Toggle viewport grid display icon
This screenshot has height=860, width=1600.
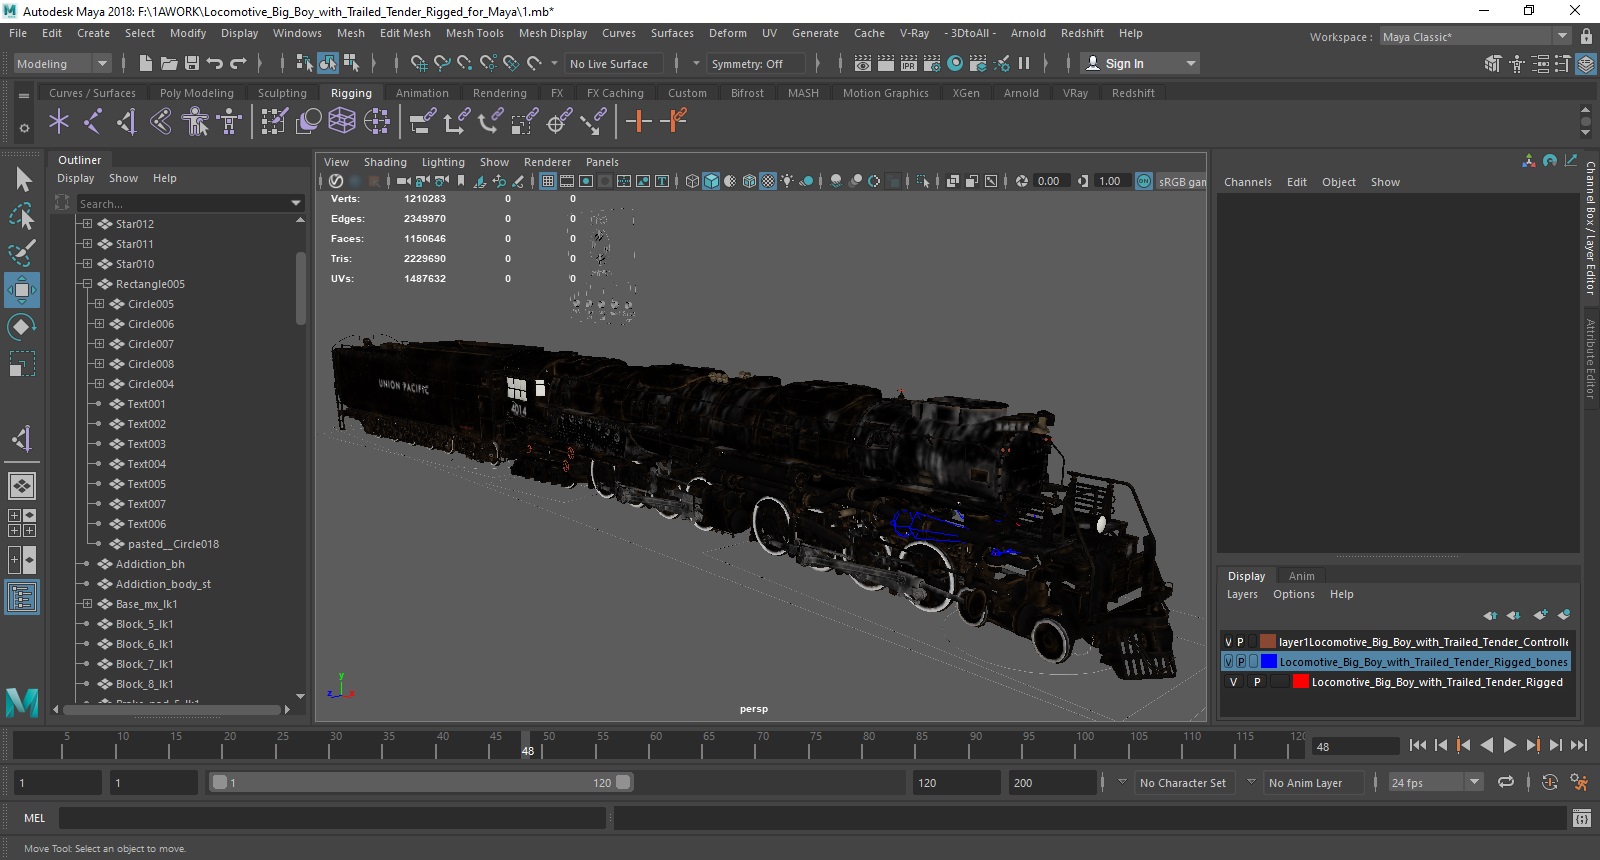click(548, 181)
